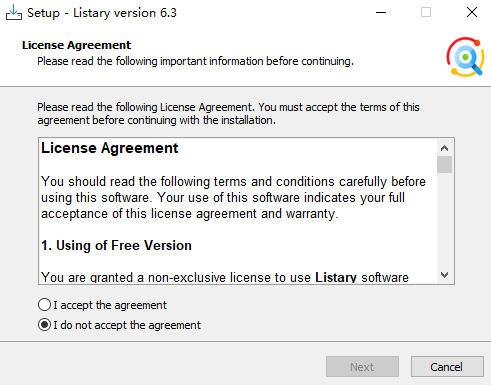Viewport: 491px width, 385px height.
Task: Click the "Setup - Listary version 6.3" title text
Action: point(102,13)
